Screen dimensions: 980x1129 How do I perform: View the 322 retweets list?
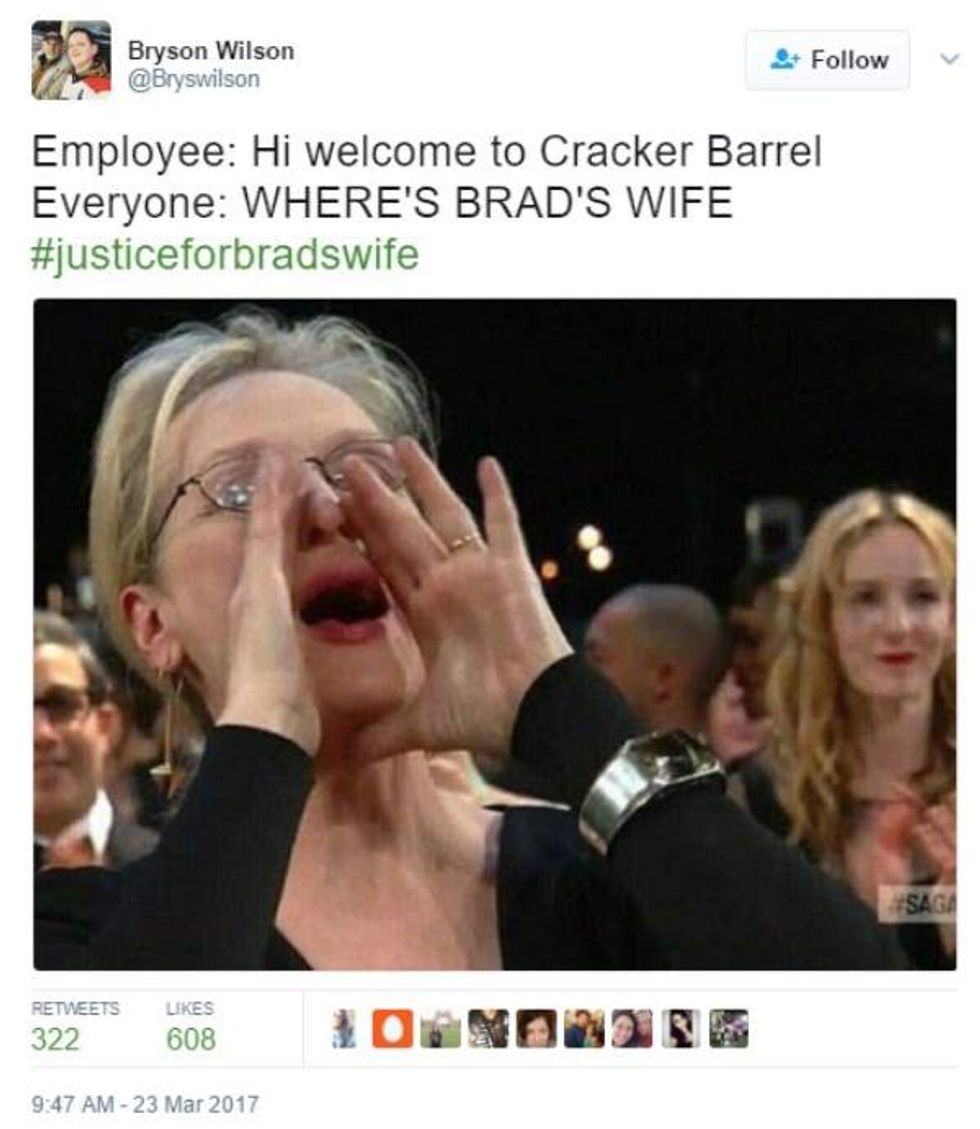point(75,1026)
